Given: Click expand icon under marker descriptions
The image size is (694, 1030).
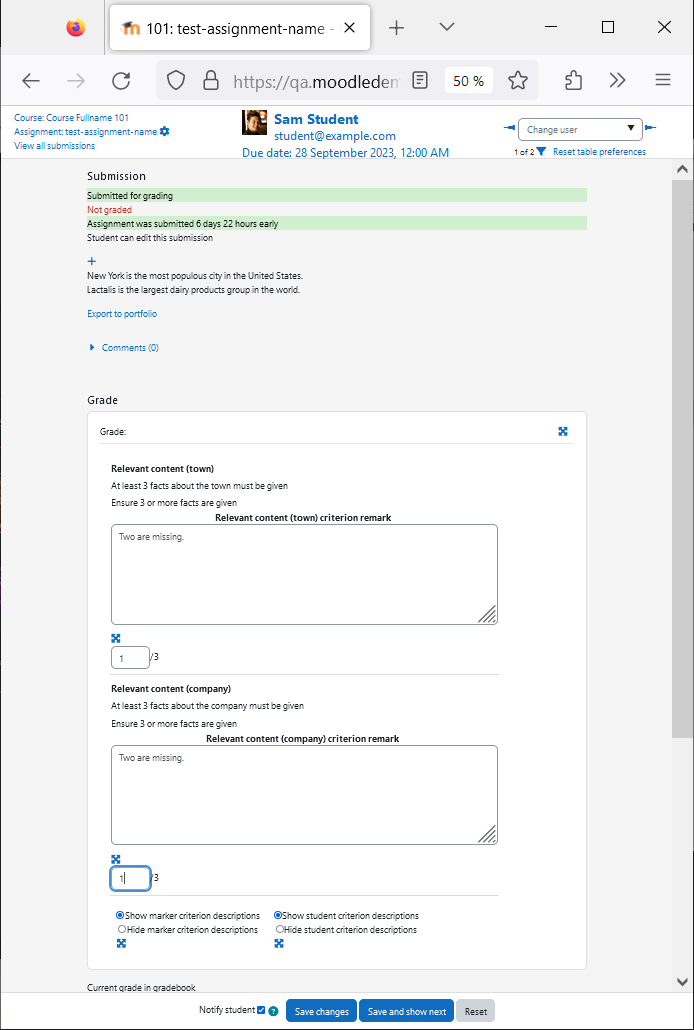Looking at the screenshot, I should (x=121, y=944).
